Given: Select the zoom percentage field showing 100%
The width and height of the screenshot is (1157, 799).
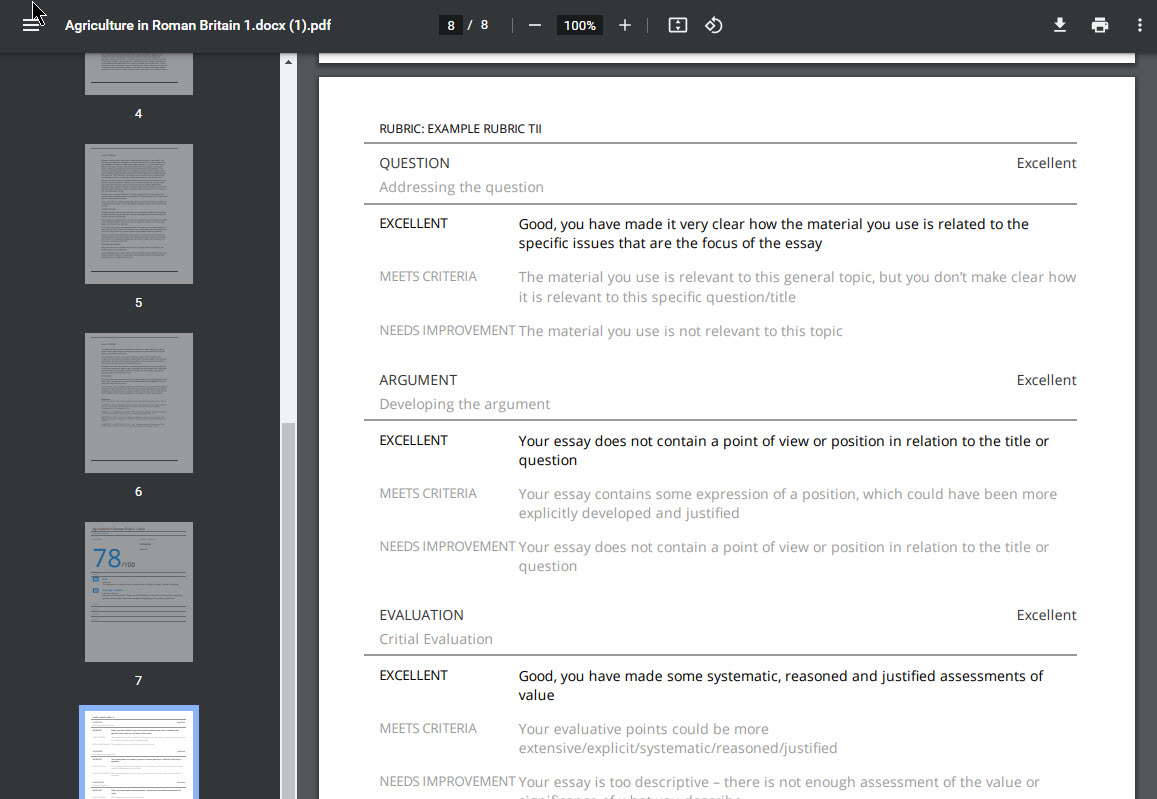Looking at the screenshot, I should pyautogui.click(x=579, y=25).
